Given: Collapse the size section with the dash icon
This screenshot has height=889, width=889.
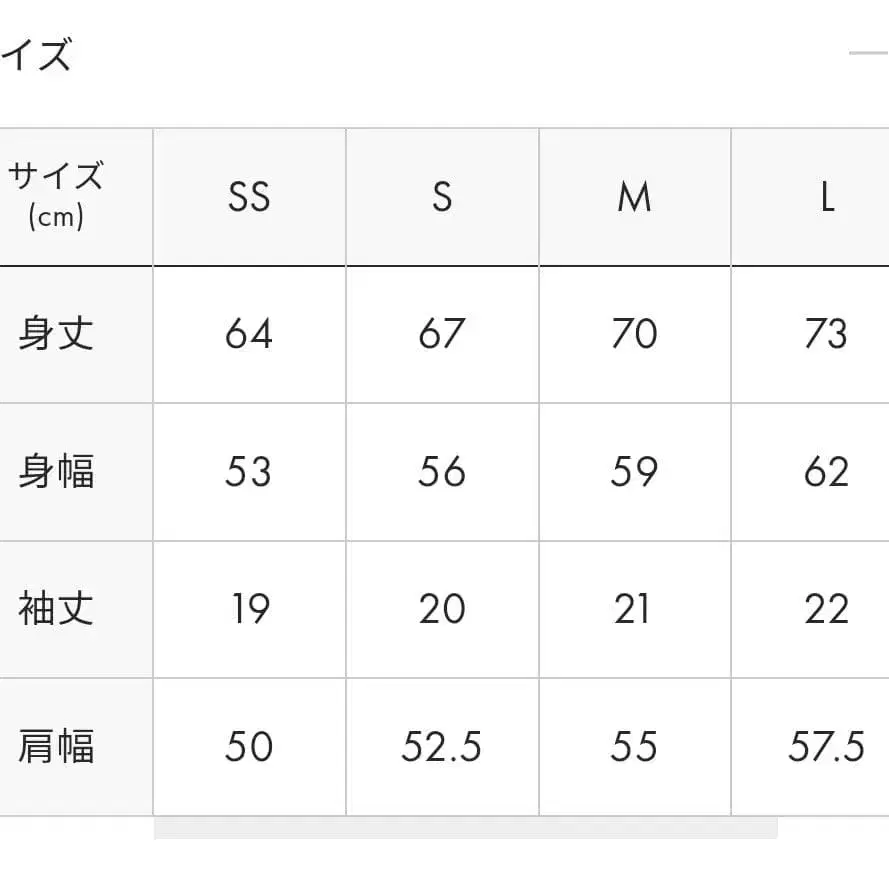Looking at the screenshot, I should tap(868, 53).
